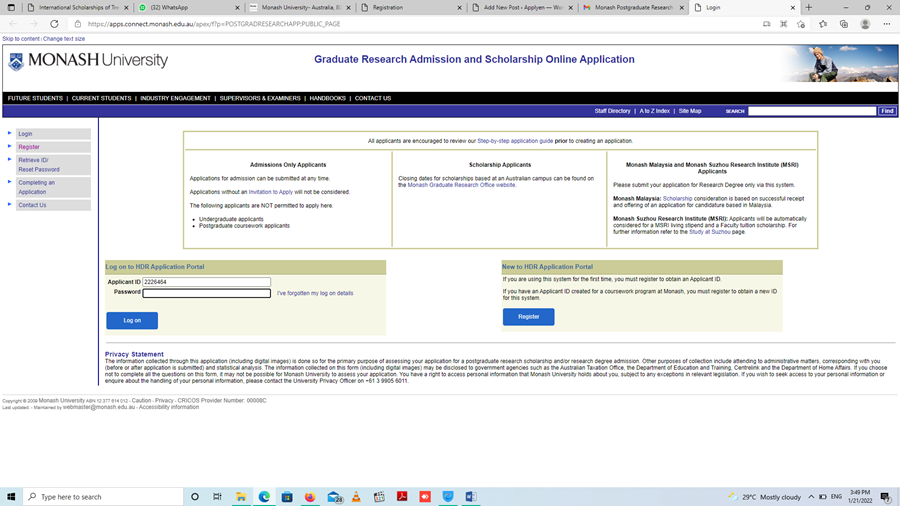
Task: Switch to the WhatsApp browser tab
Action: click(187, 7)
